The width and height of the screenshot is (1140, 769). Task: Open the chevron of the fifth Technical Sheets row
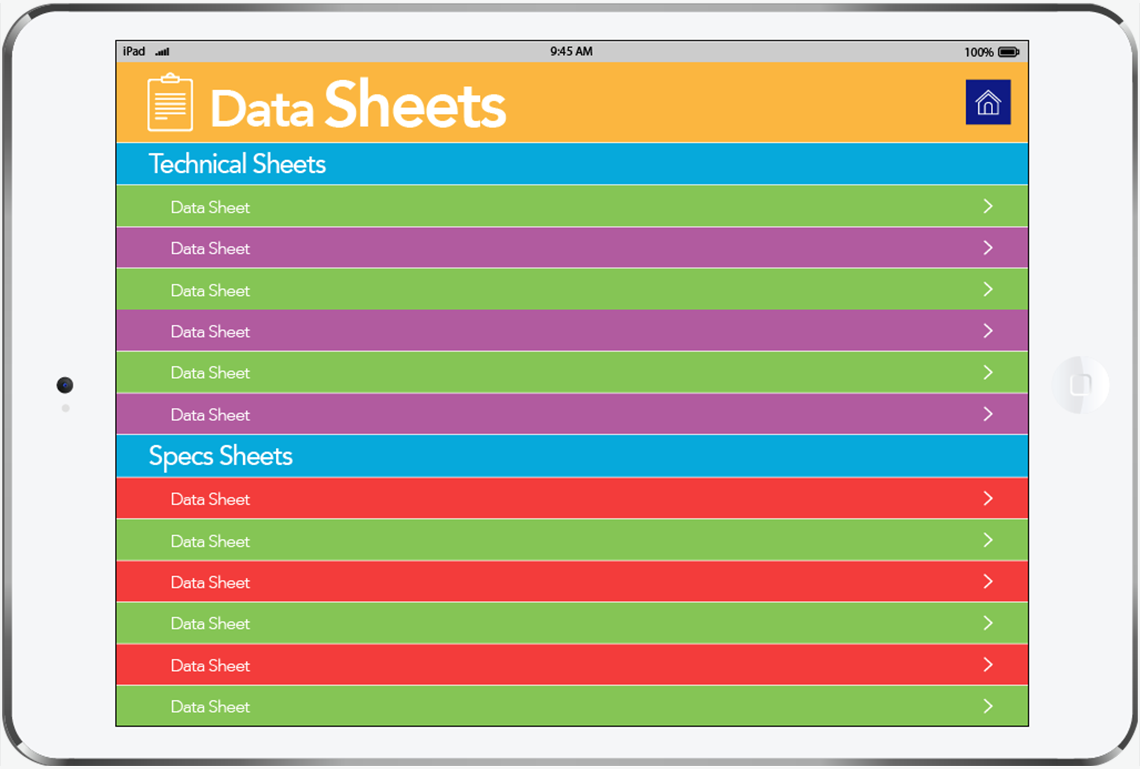tap(988, 372)
